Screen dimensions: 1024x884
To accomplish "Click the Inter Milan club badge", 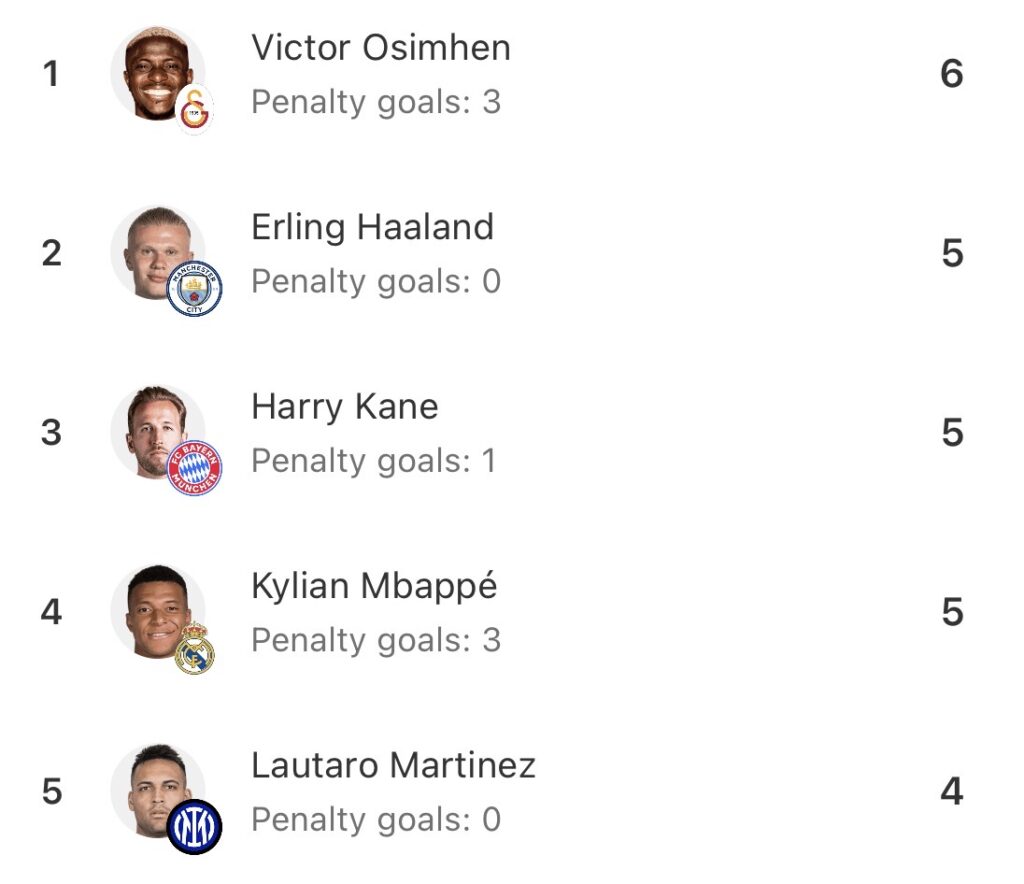I will coord(194,827).
